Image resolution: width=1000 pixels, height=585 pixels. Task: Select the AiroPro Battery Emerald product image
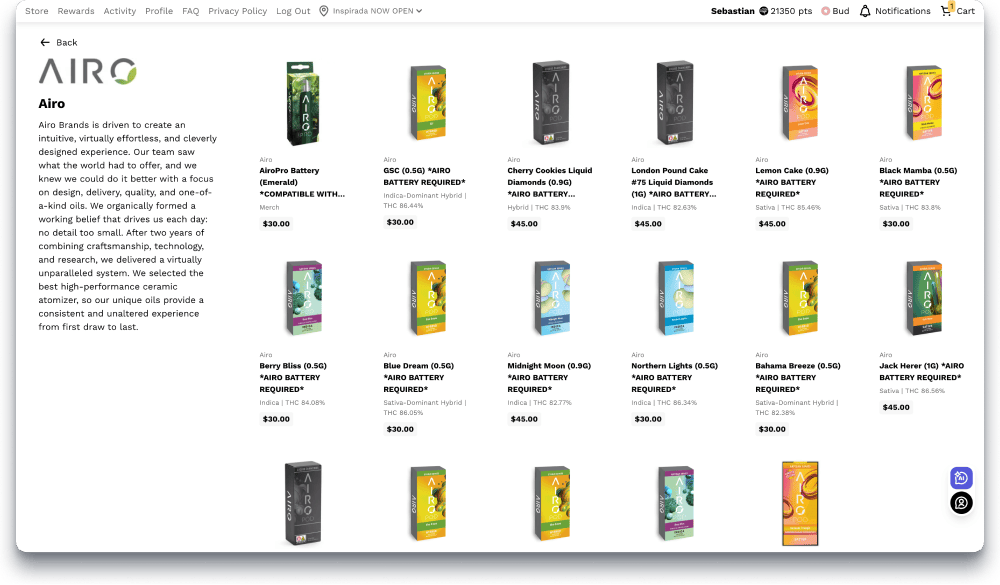[302, 103]
